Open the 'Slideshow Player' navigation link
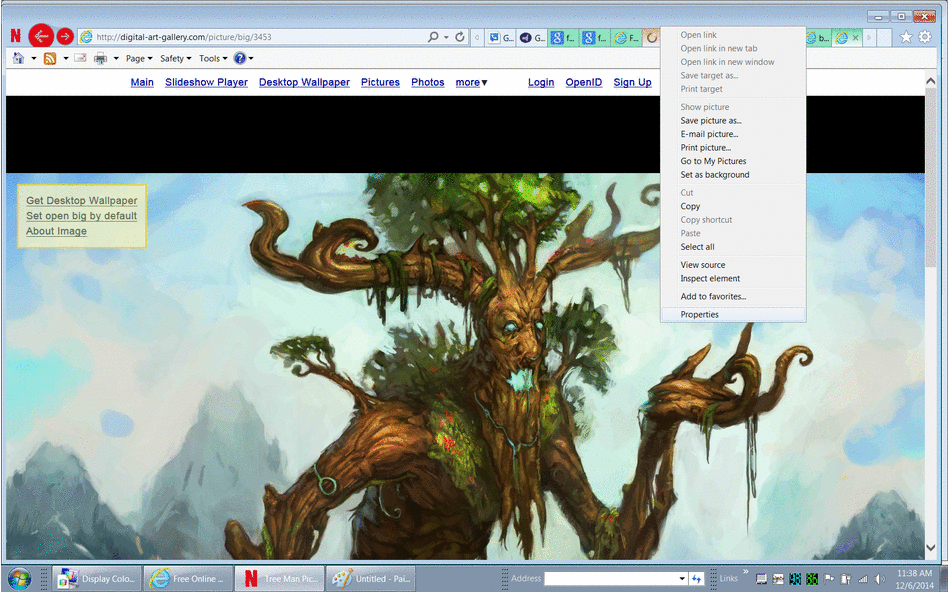Screen dimensions: 948x592 pyautogui.click(x=206, y=83)
